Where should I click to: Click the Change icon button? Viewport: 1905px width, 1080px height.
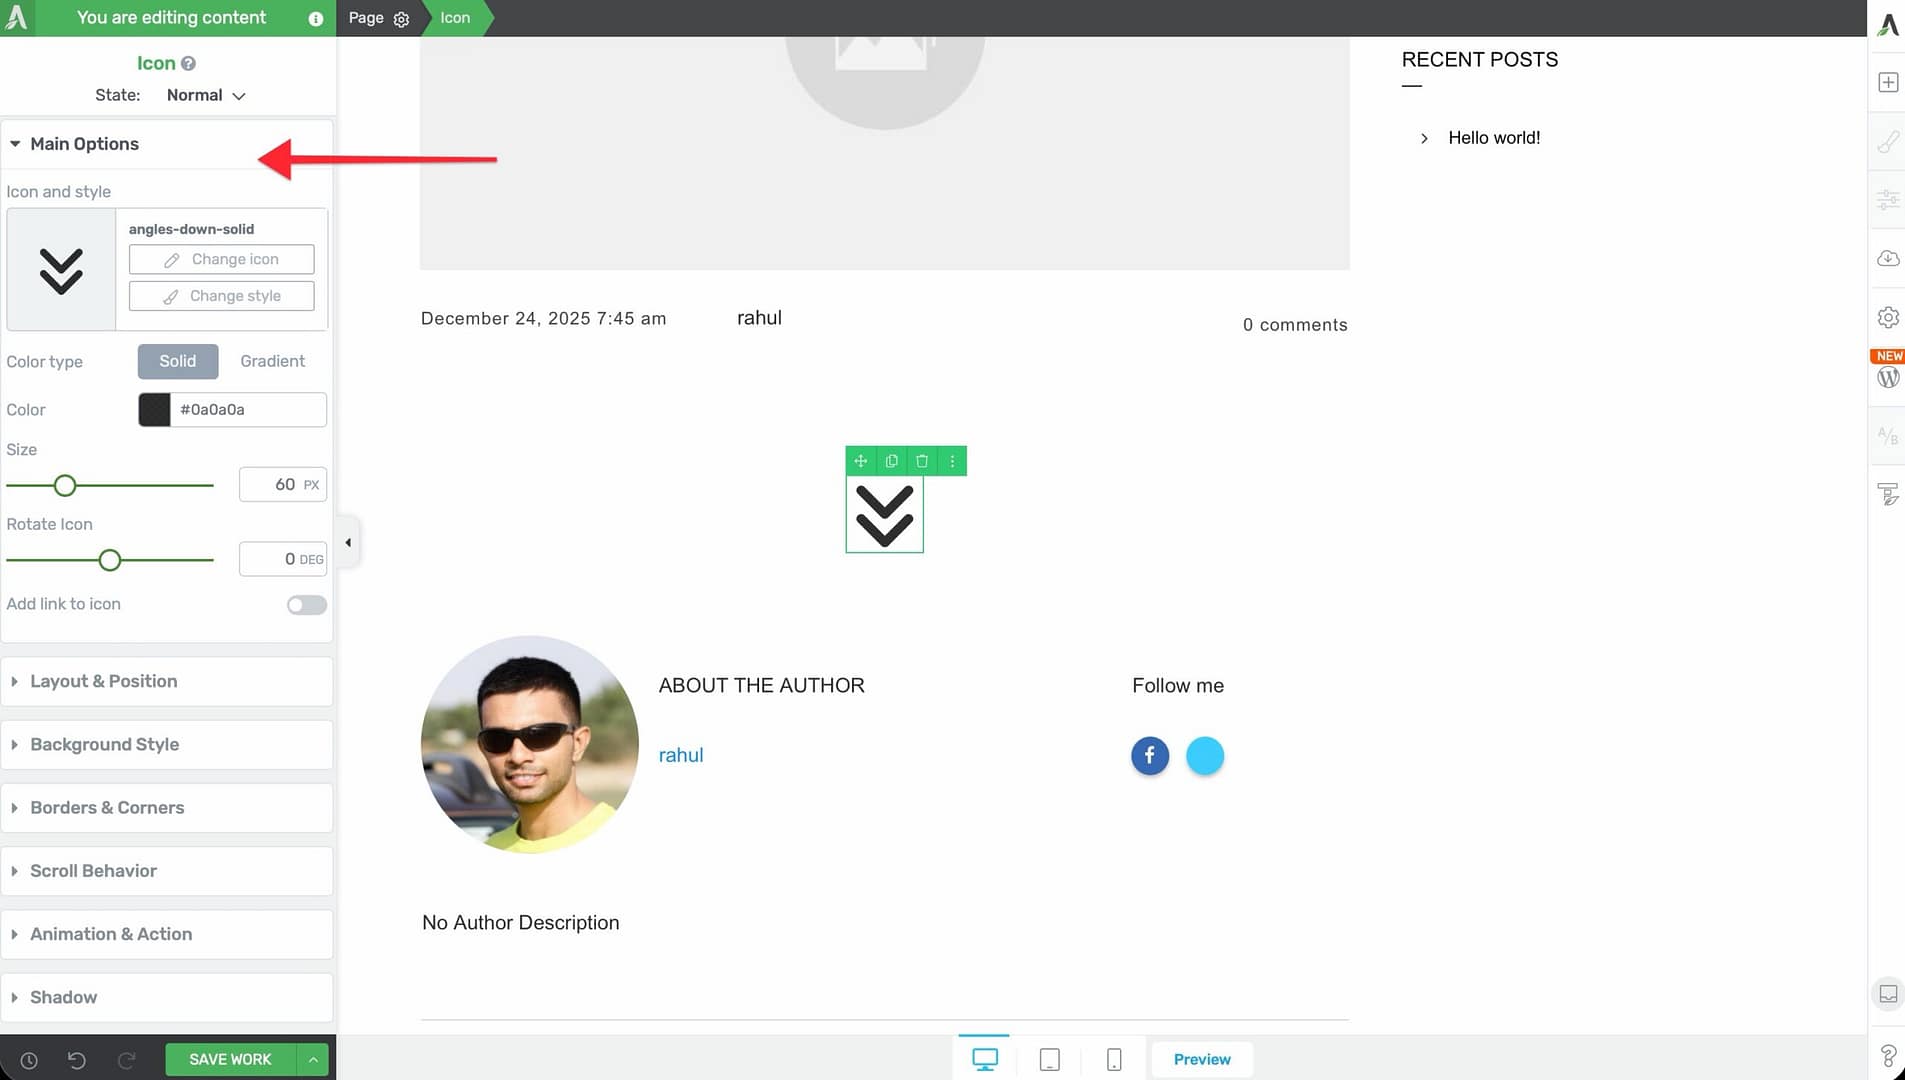tap(221, 259)
